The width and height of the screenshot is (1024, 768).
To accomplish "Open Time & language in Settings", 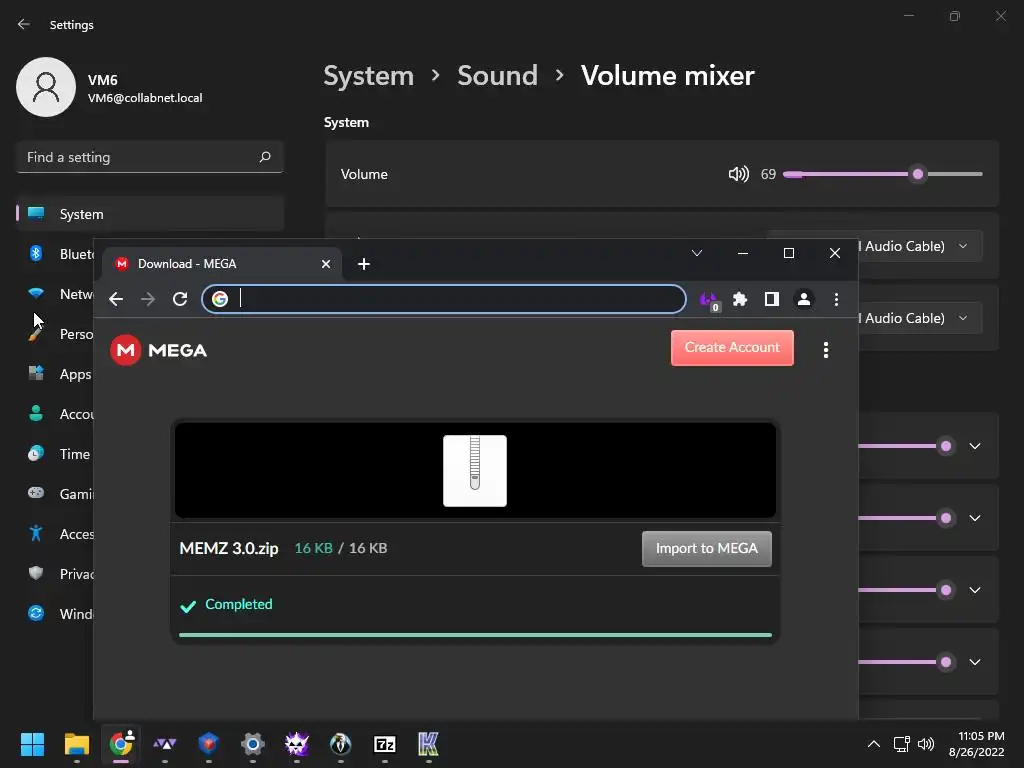I will tap(61, 454).
